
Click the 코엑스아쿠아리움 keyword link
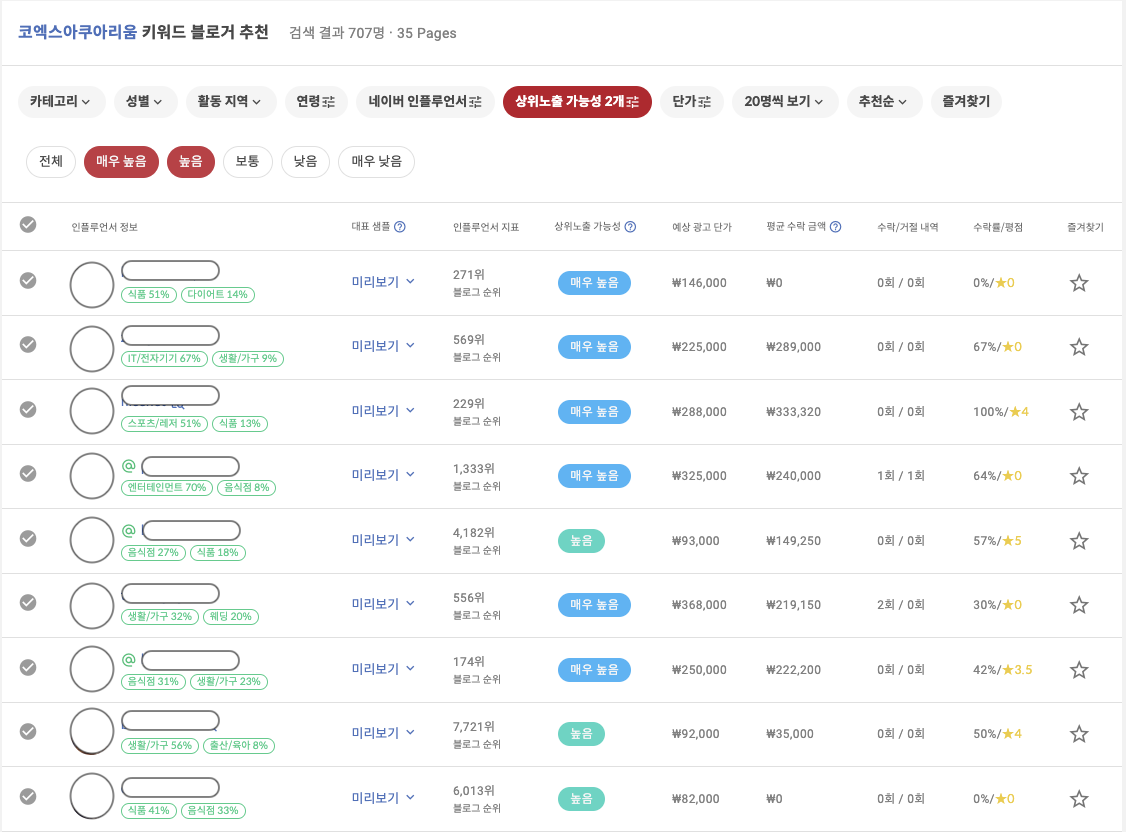coord(77,32)
